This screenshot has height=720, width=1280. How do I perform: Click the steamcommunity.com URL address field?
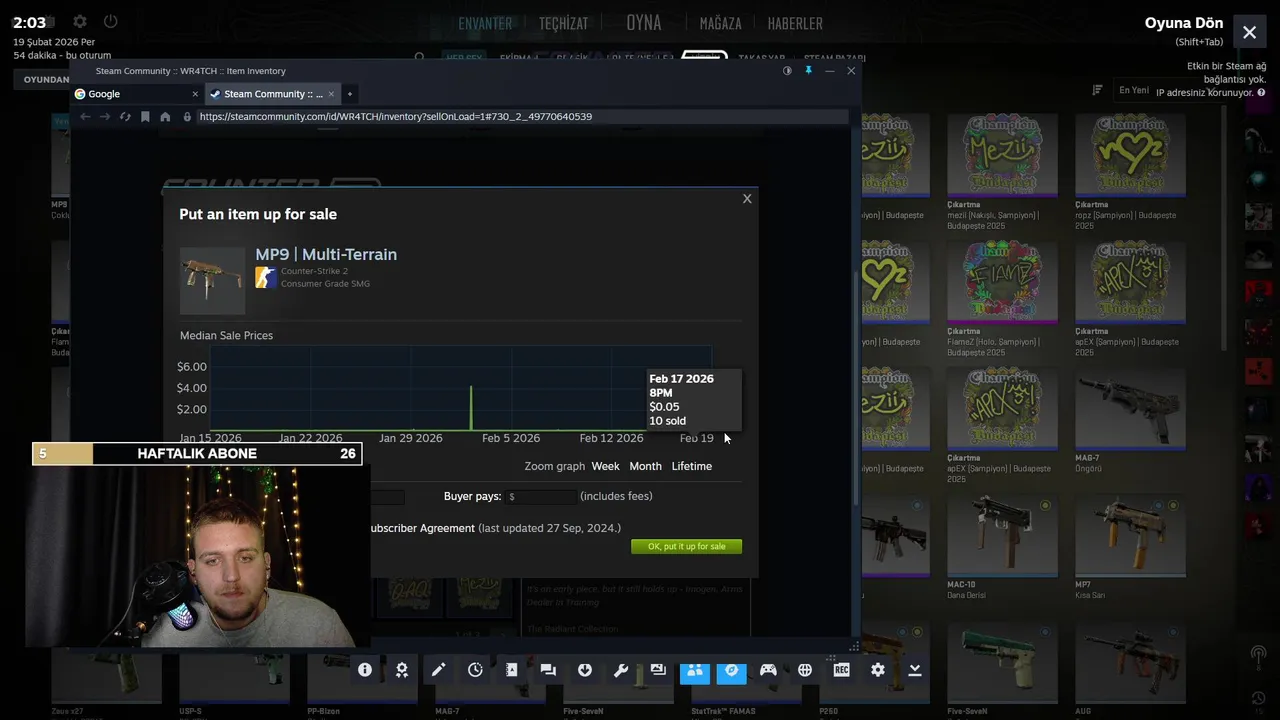520,116
